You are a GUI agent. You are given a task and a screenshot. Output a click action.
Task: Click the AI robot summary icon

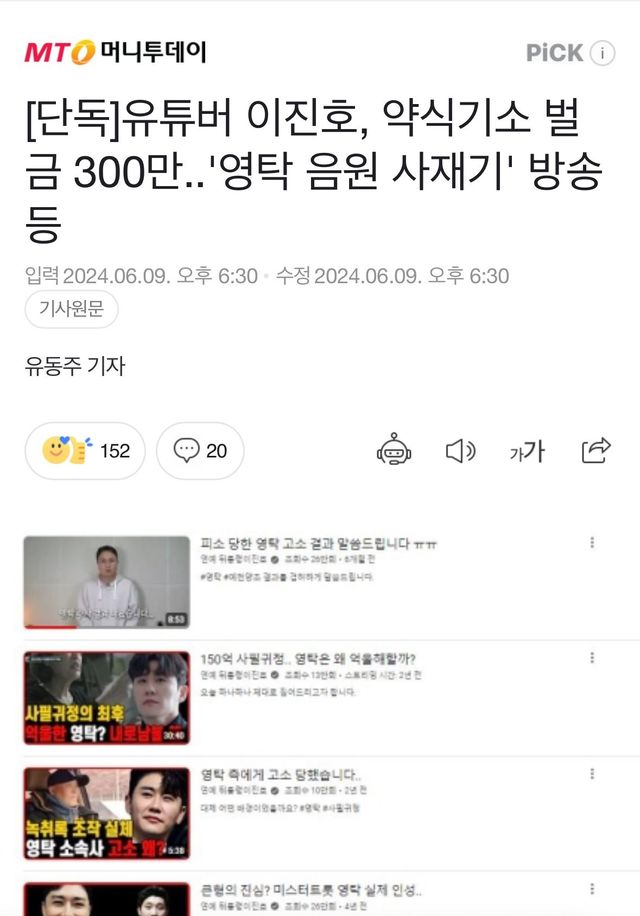394,450
